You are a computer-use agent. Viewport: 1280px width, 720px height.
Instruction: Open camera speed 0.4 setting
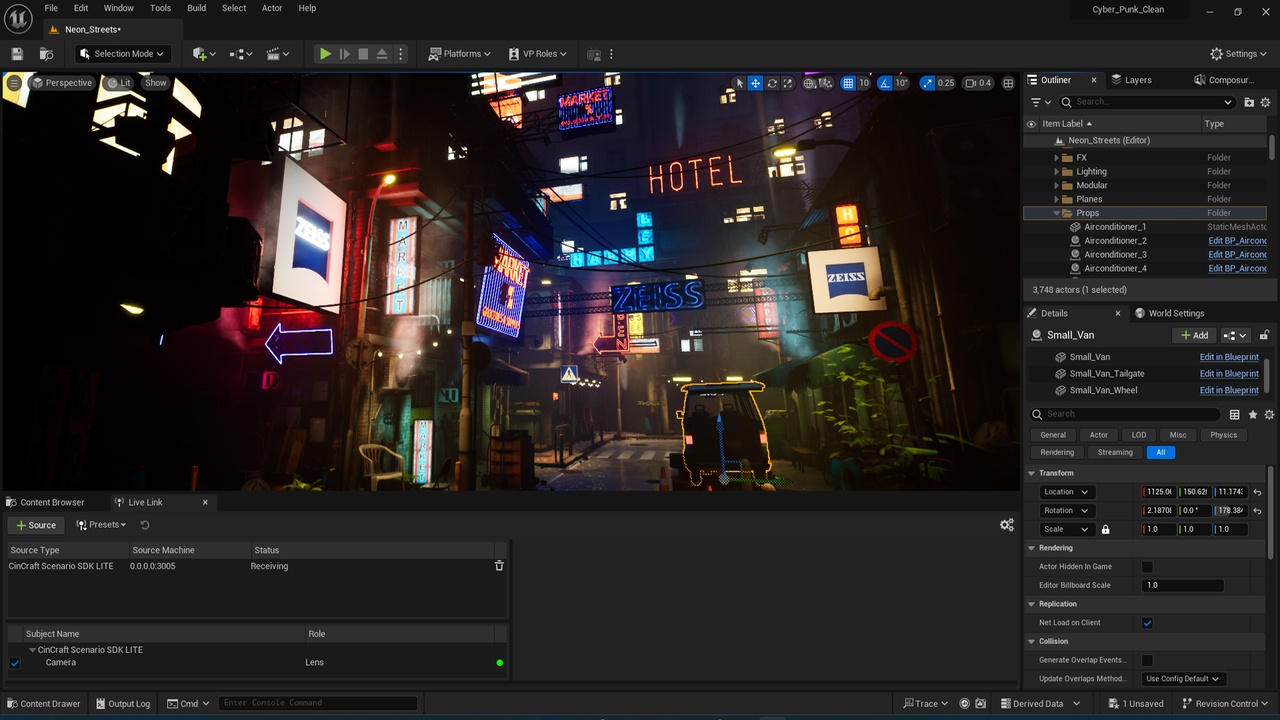click(978, 83)
